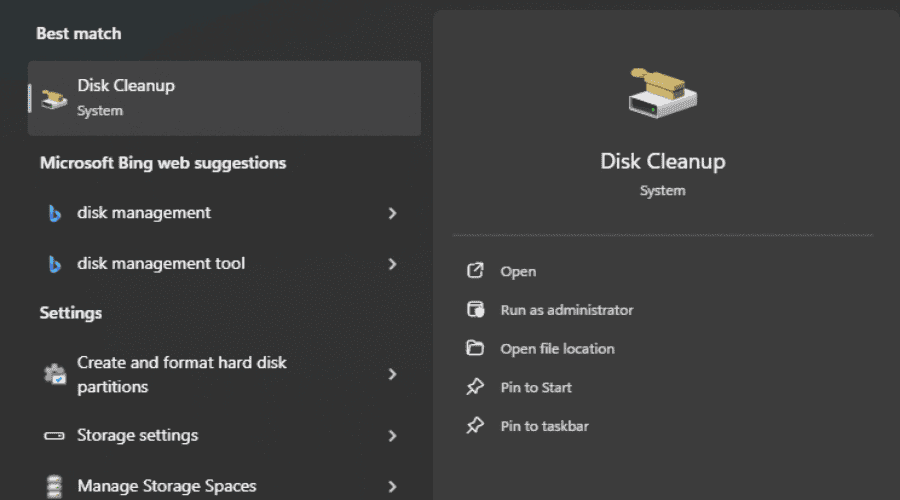Click the hard disk partitions gear icon
Viewport: 900px width, 500px height.
[x=55, y=375]
